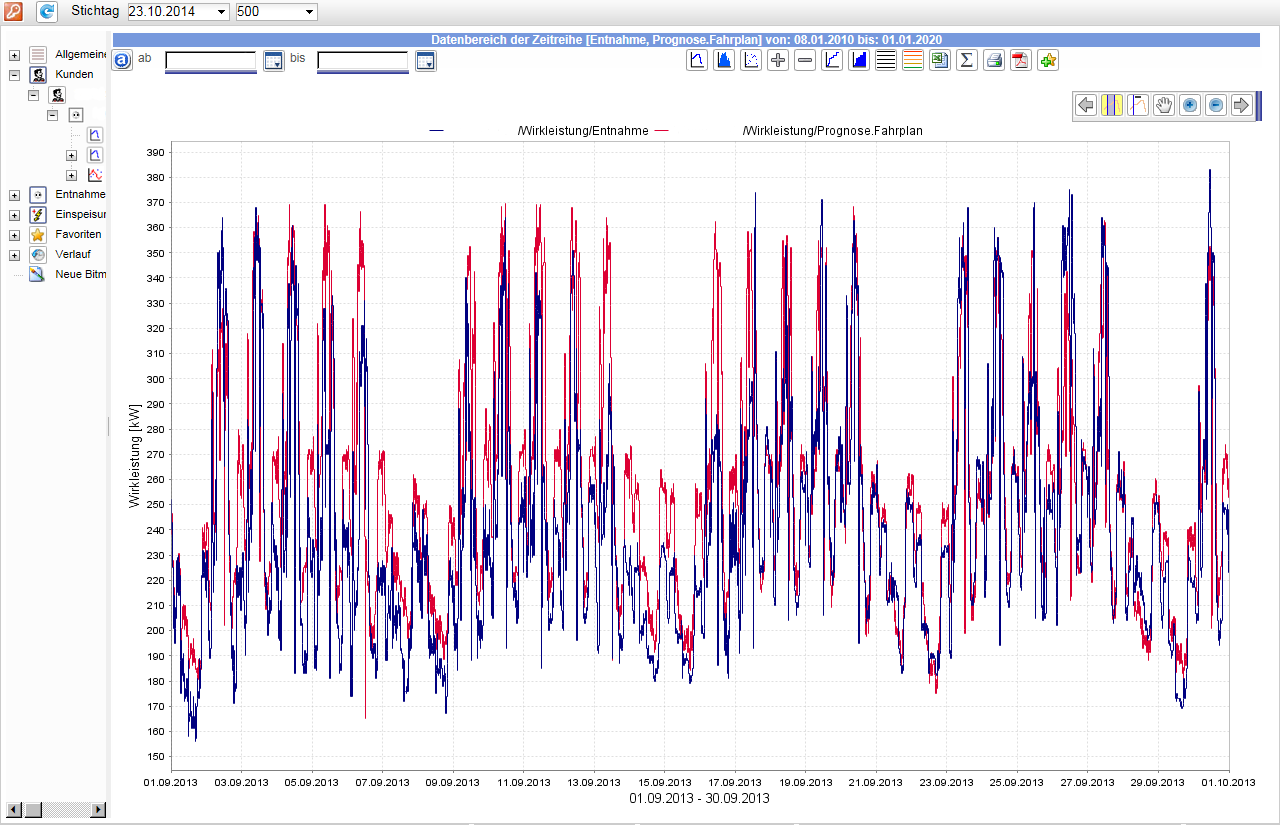Open Neue Bitmap item in tree
Image resolution: width=1280 pixels, height=825 pixels.
[x=80, y=274]
